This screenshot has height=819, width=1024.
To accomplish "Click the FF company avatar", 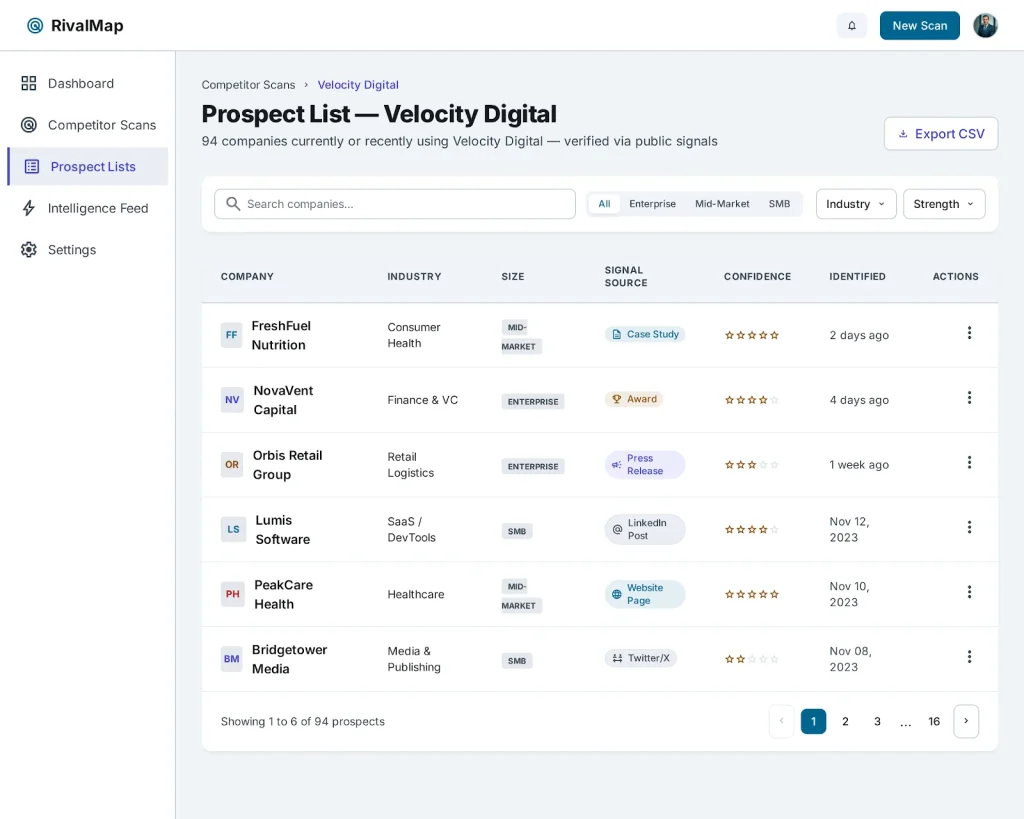I will click(232, 335).
